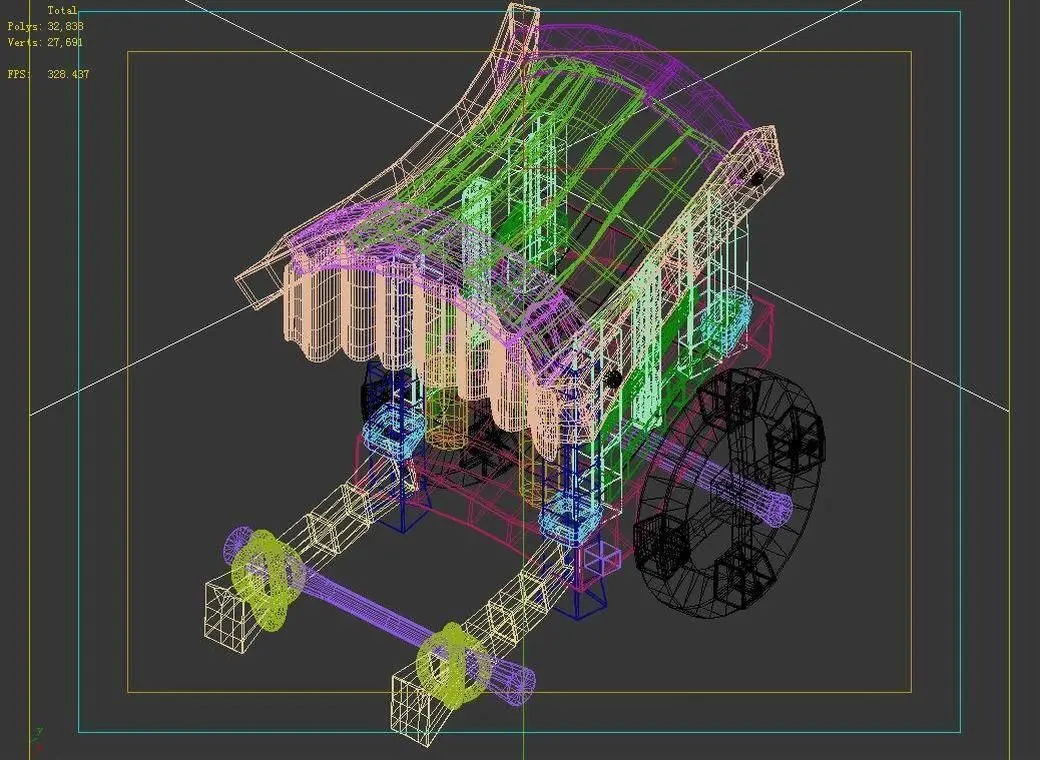Select the large black wireframe wheel

728,491
